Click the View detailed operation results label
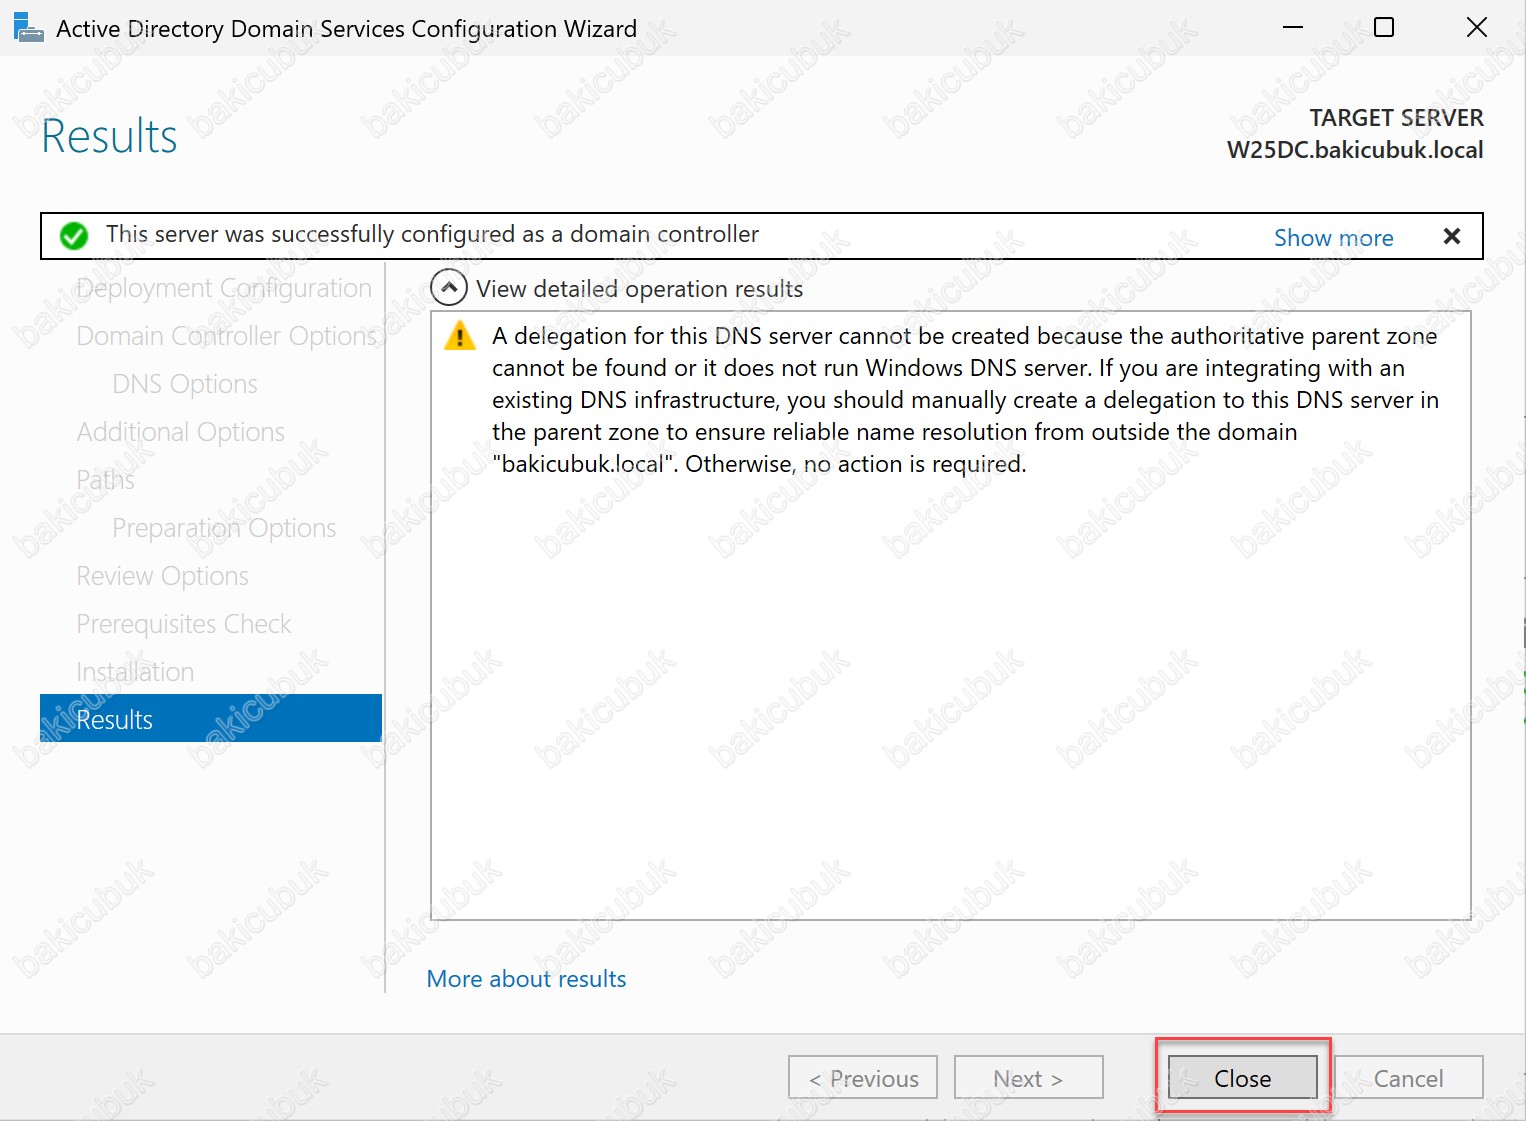This screenshot has width=1526, height=1121. click(x=640, y=289)
